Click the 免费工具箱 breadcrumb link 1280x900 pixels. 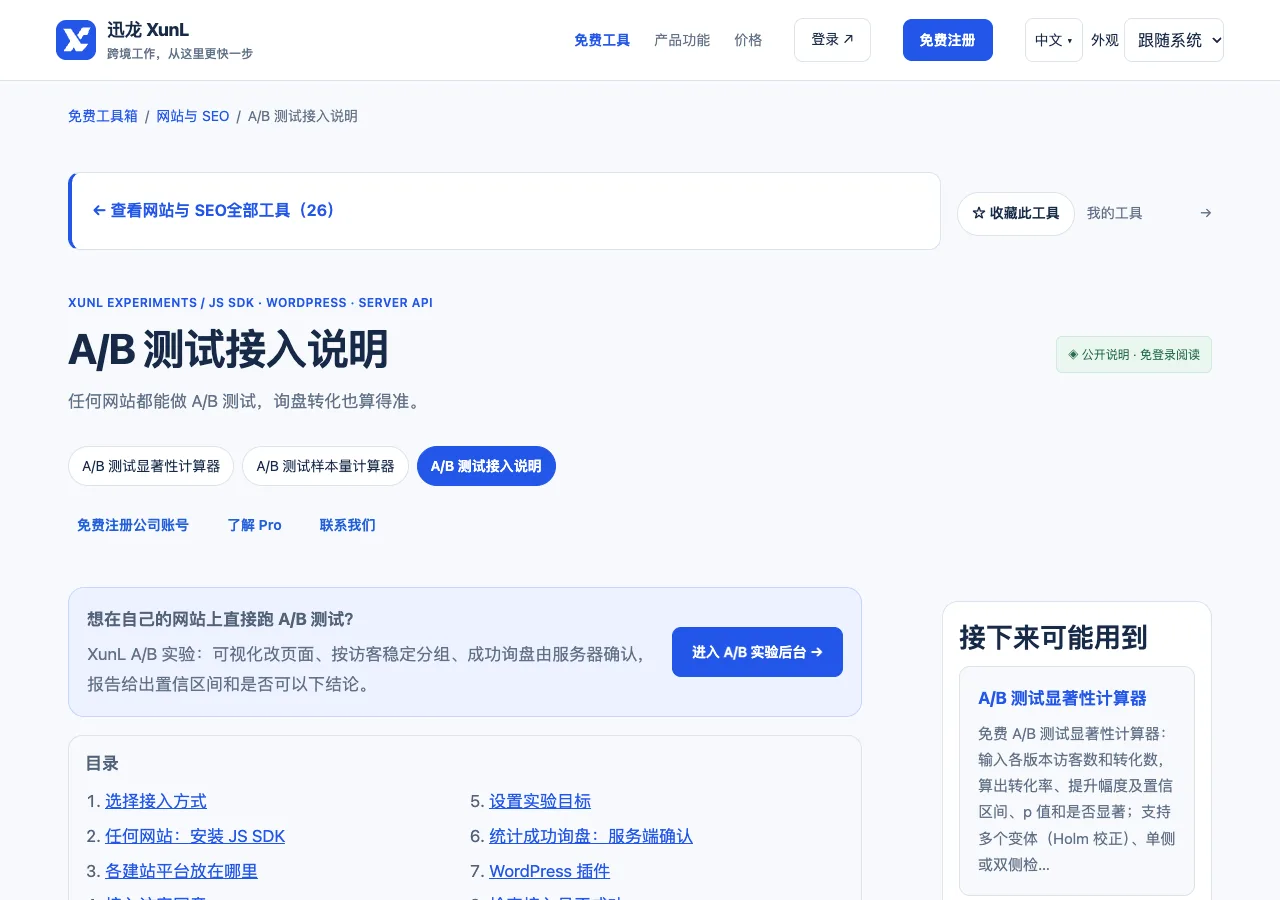click(103, 116)
